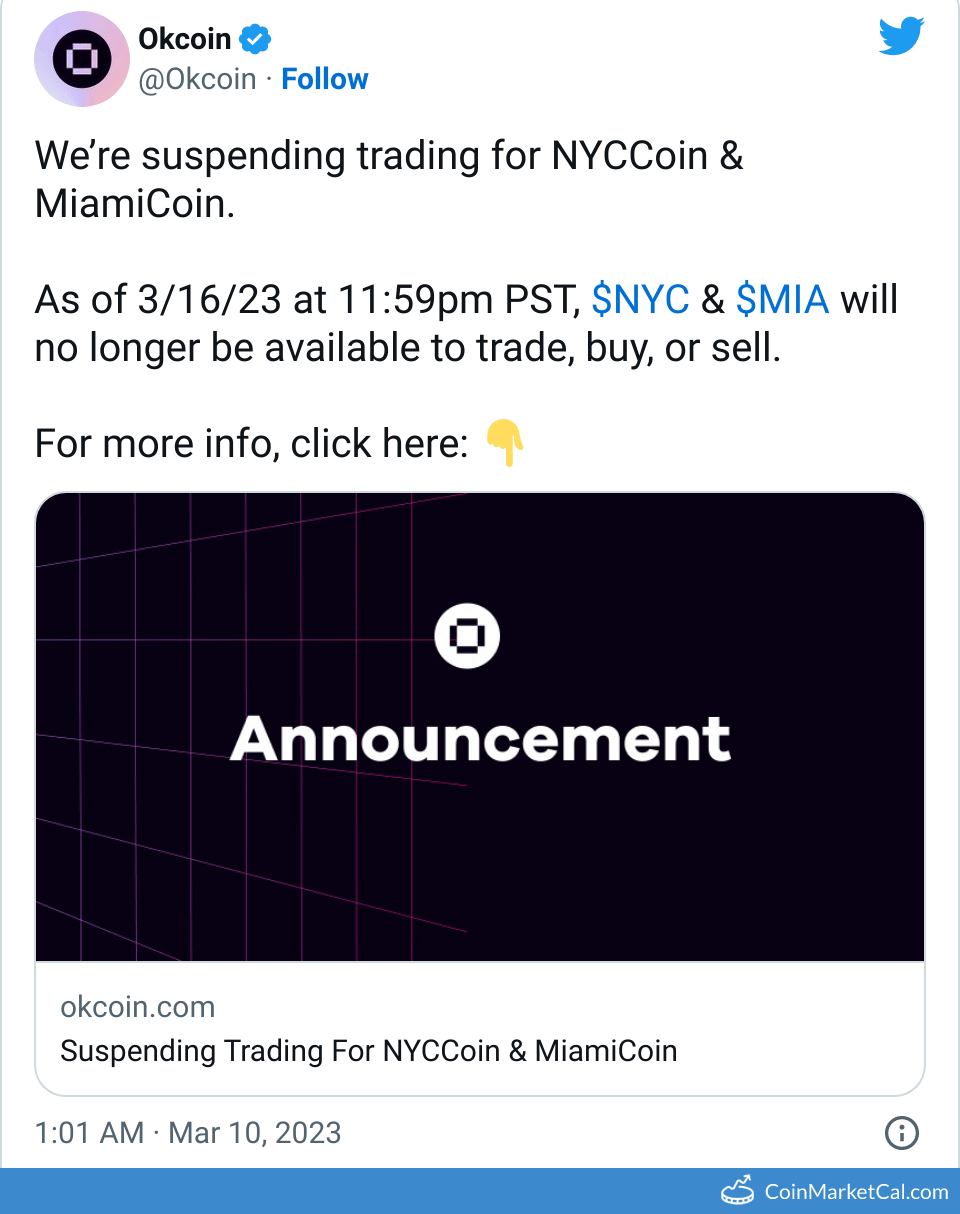Click the "For more info, click here" text
The width and height of the screenshot is (960, 1214).
[x=252, y=443]
